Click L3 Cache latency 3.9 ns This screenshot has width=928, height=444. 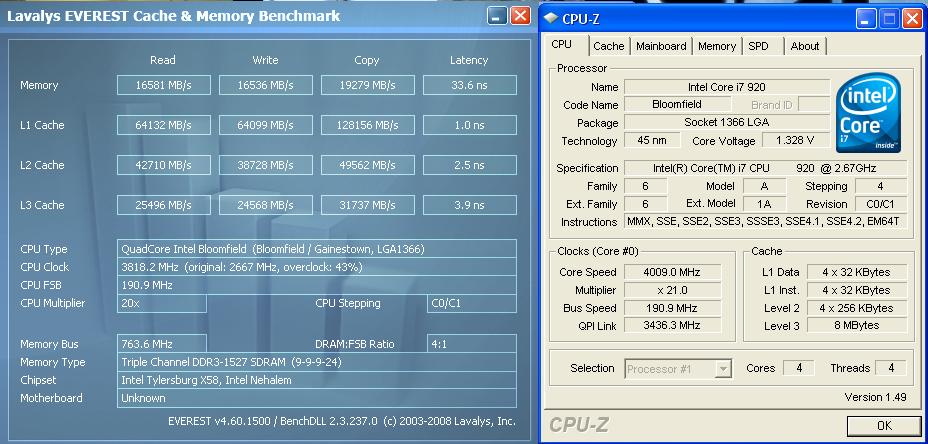coord(470,205)
